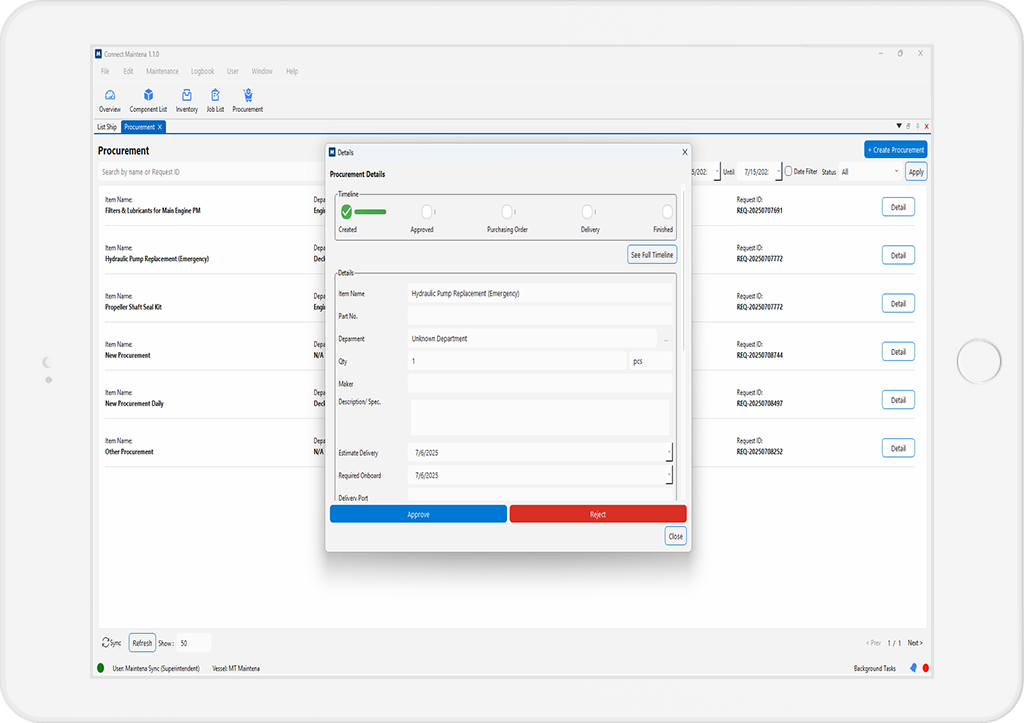Click the Item Name field in Details

[x=539, y=293]
